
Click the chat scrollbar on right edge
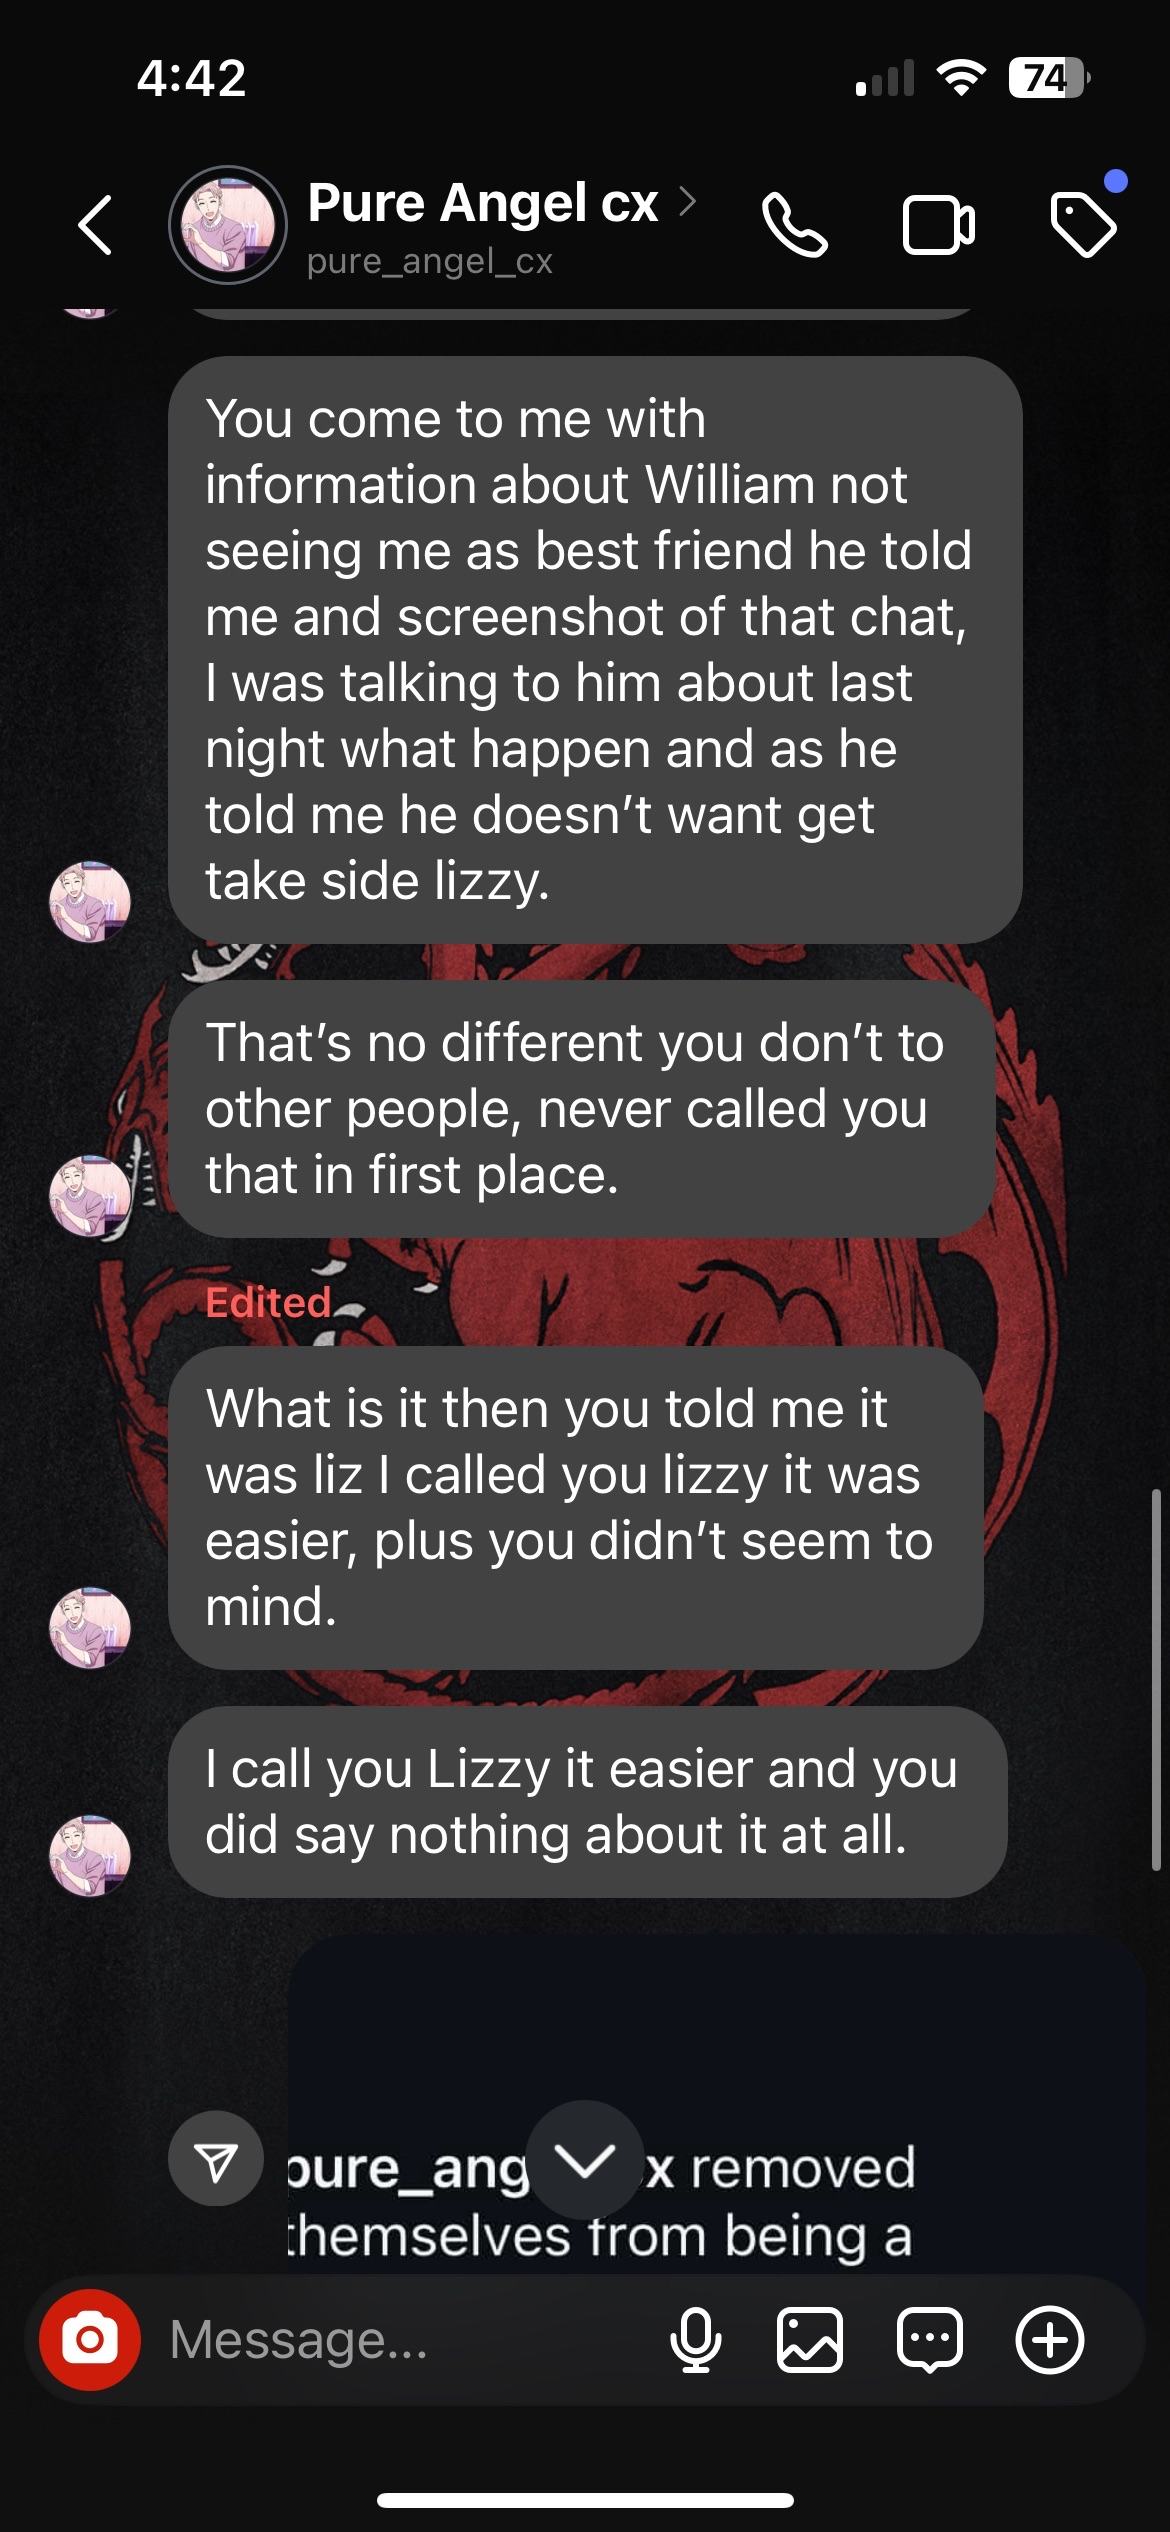point(1156,1680)
